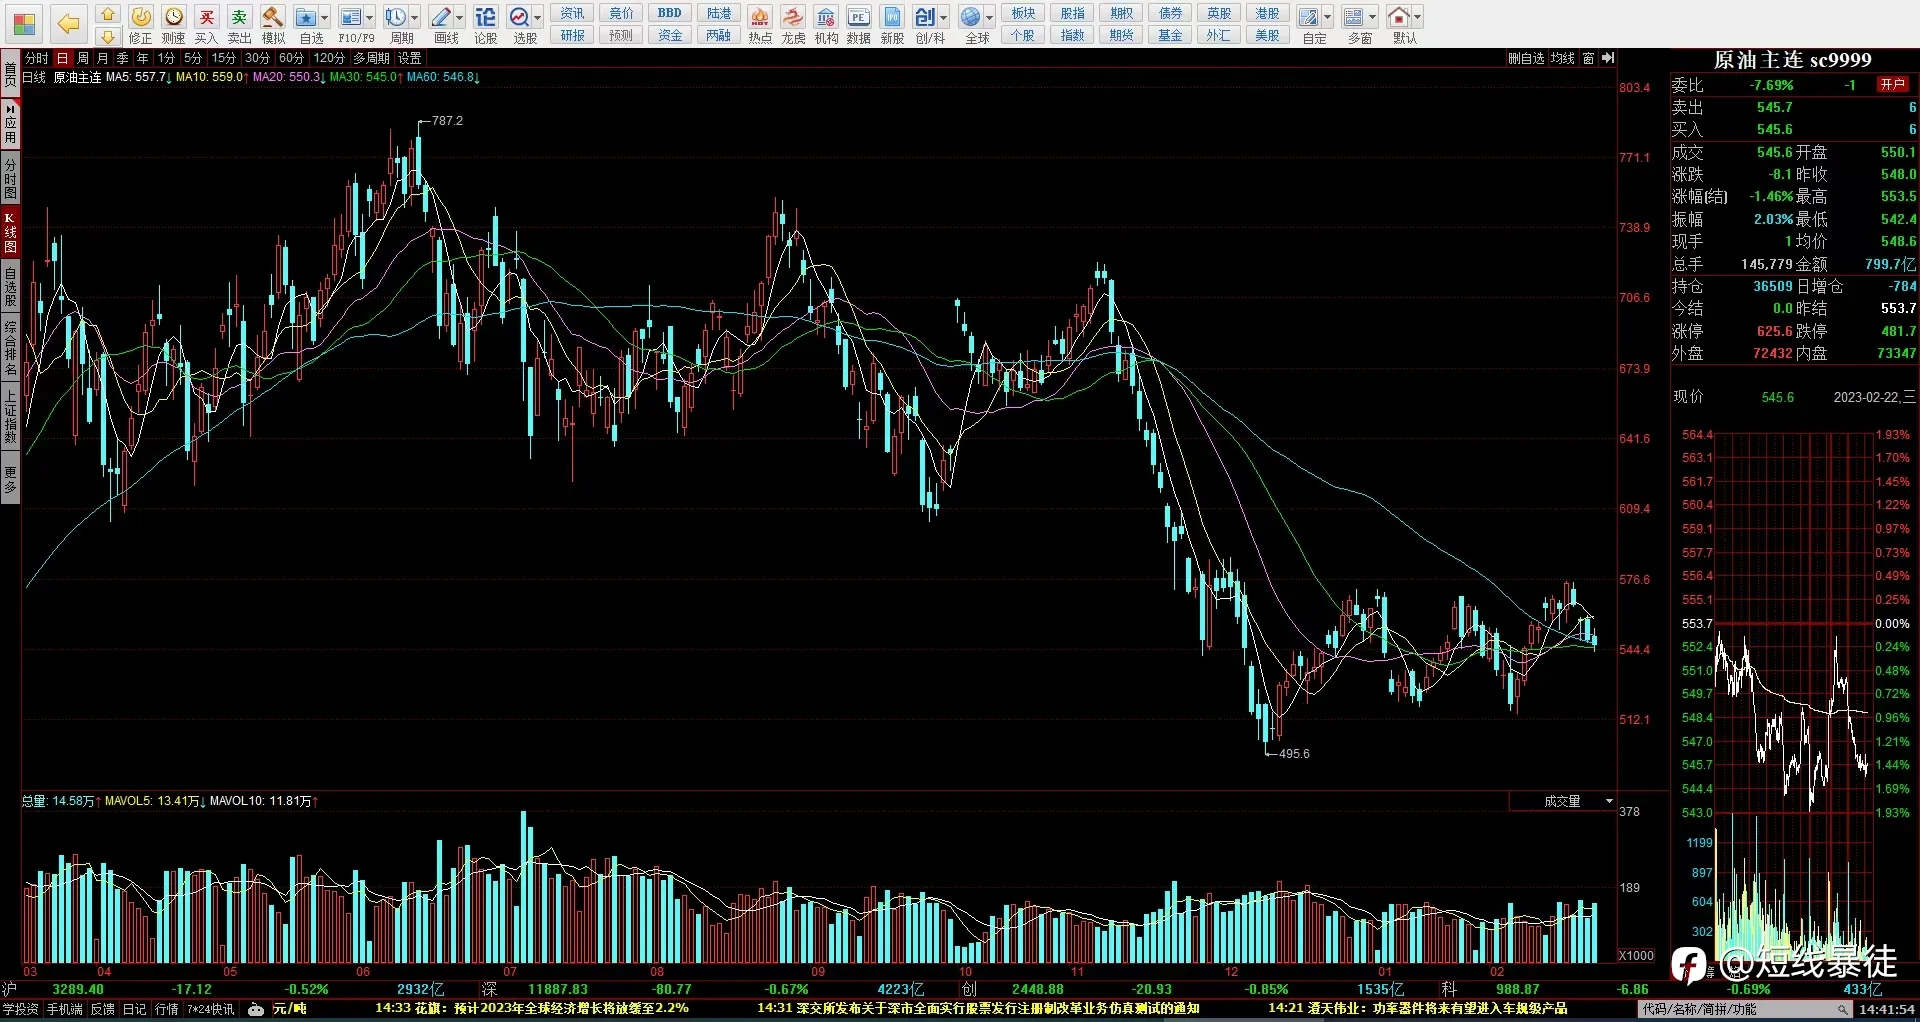Viewport: 1920px width, 1022px height.
Task: Toggle the 窗 window panel button
Action: 1588,58
